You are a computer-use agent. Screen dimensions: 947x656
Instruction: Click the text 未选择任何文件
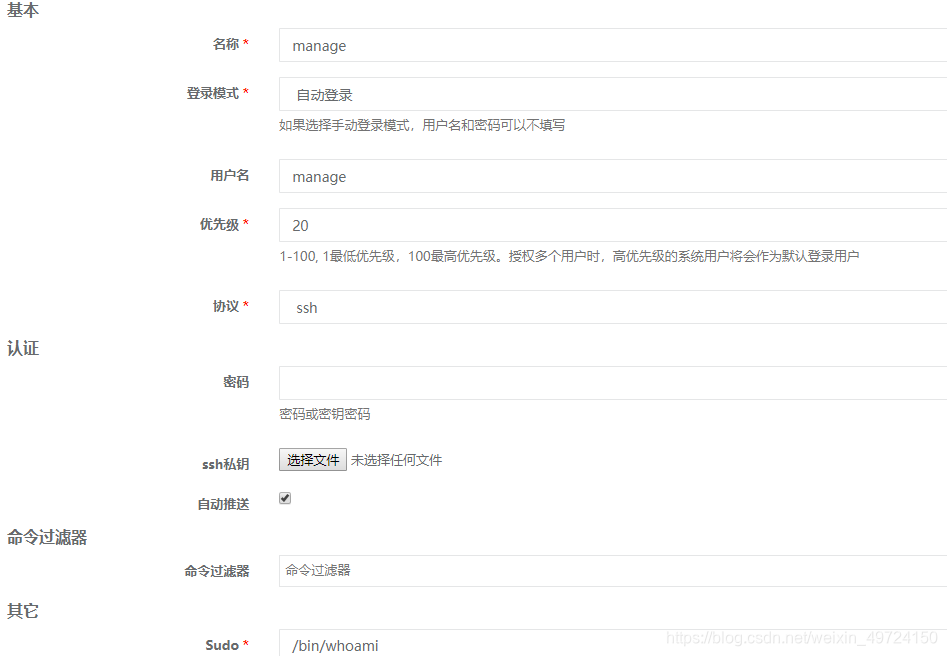click(x=396, y=460)
